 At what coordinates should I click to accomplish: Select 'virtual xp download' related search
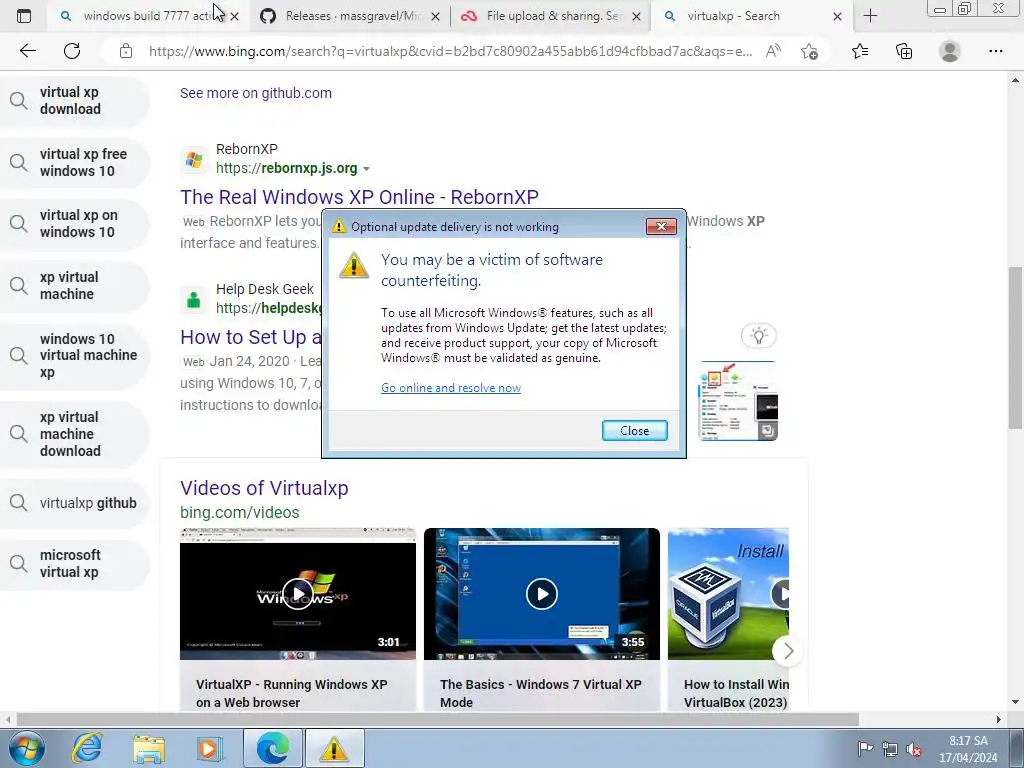[x=74, y=101]
